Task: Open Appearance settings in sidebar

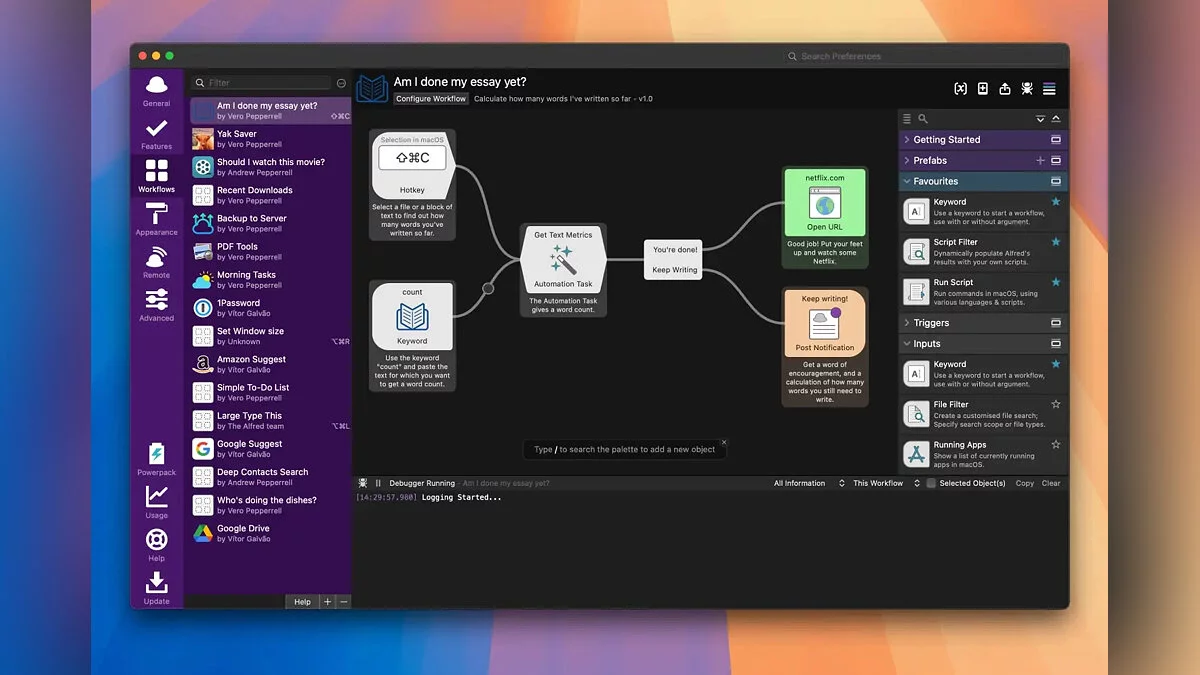Action: pyautogui.click(x=156, y=219)
